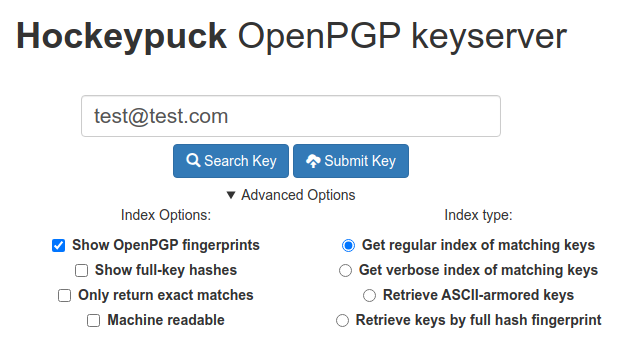638x360 pixels.
Task: Enable the Machine readable checkbox
Action: [94, 321]
